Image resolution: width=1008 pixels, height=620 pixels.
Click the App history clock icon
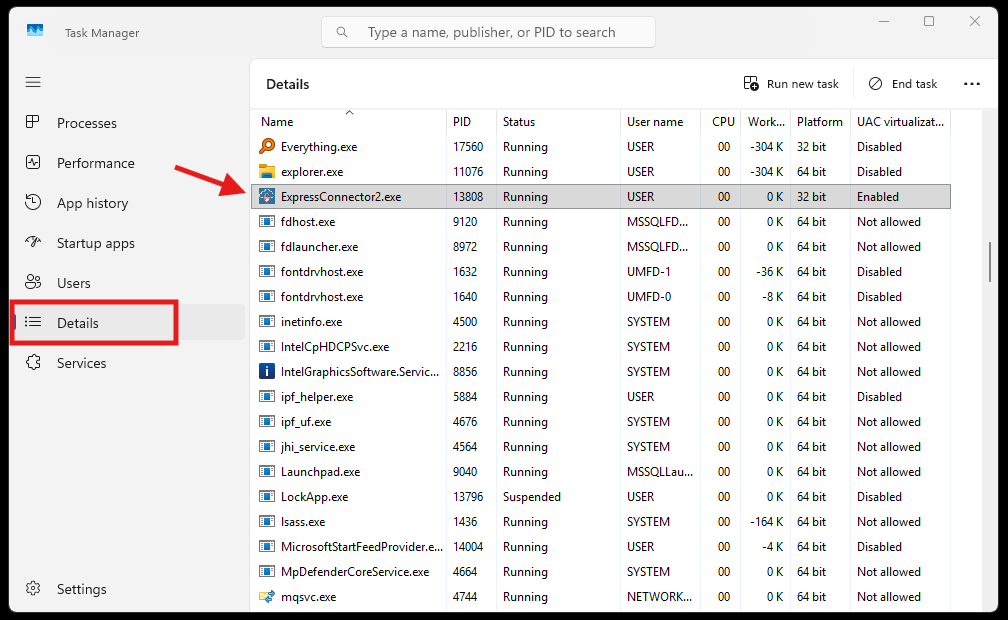[x=33, y=202]
